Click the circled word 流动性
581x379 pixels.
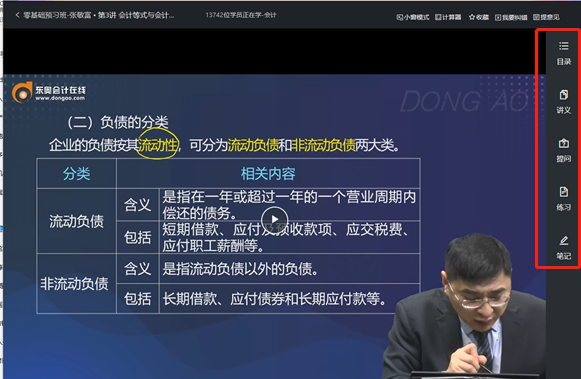point(157,145)
